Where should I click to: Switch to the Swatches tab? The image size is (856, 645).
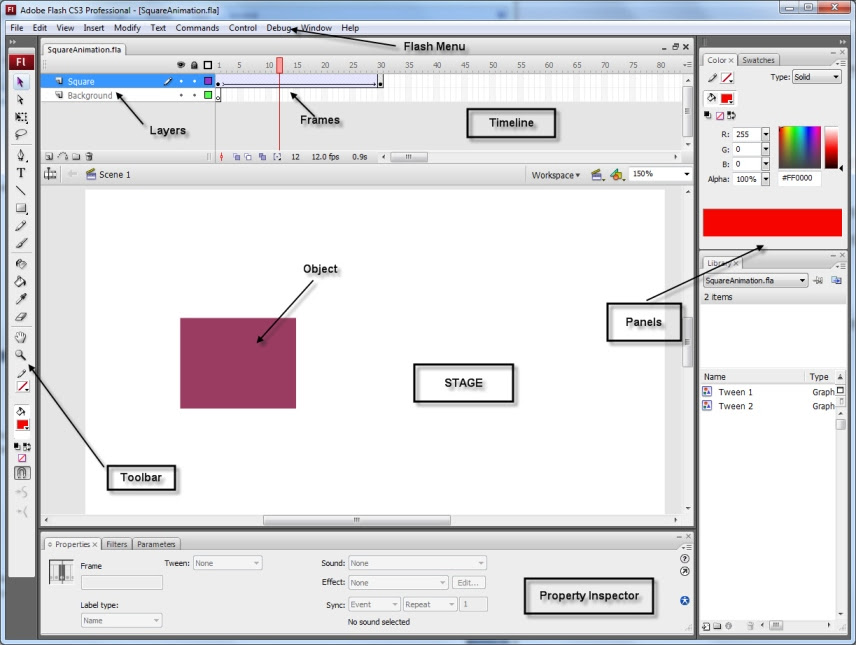point(758,60)
